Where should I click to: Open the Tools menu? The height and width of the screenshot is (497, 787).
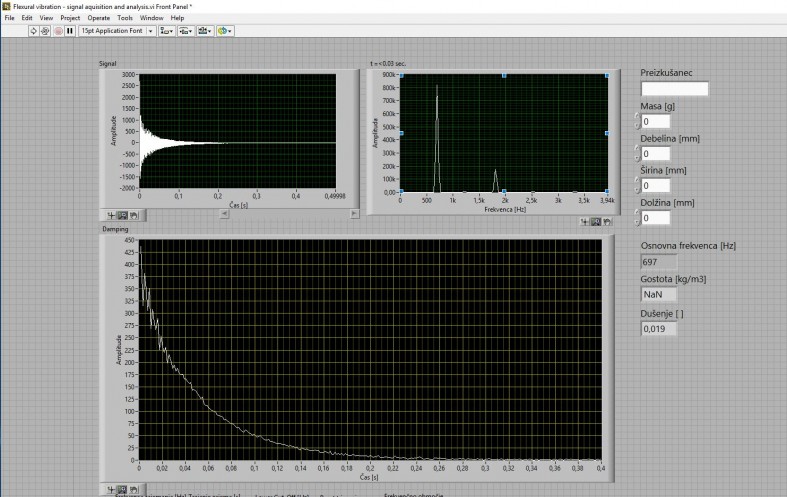pos(124,18)
